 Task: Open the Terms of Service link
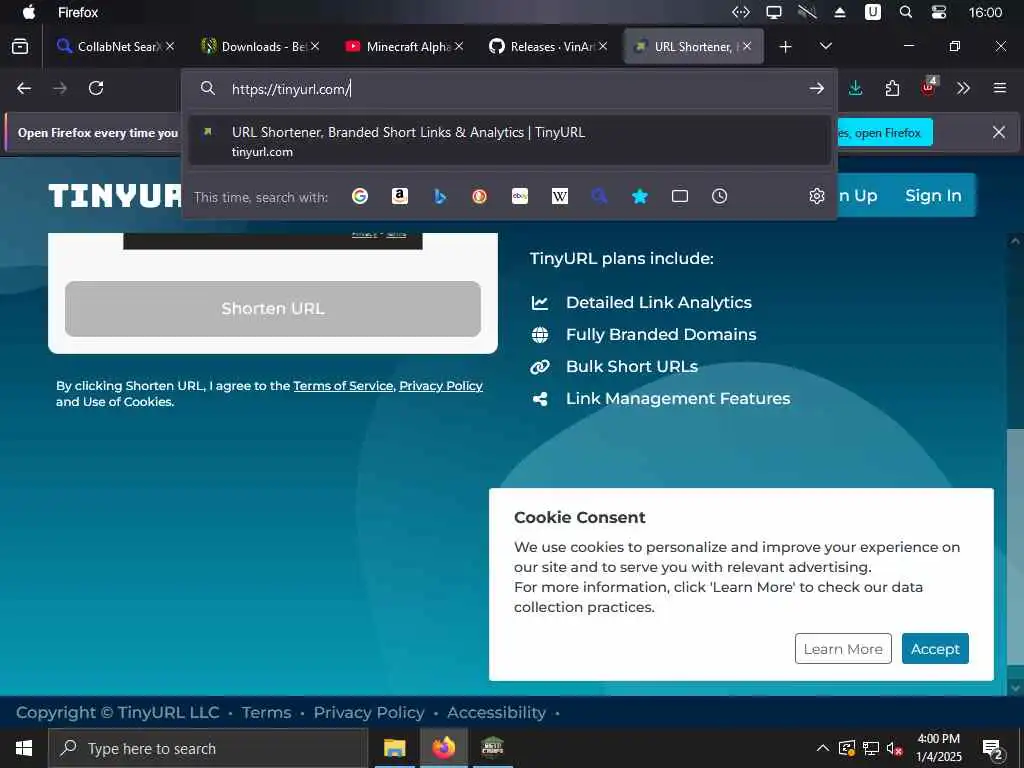pyautogui.click(x=344, y=386)
